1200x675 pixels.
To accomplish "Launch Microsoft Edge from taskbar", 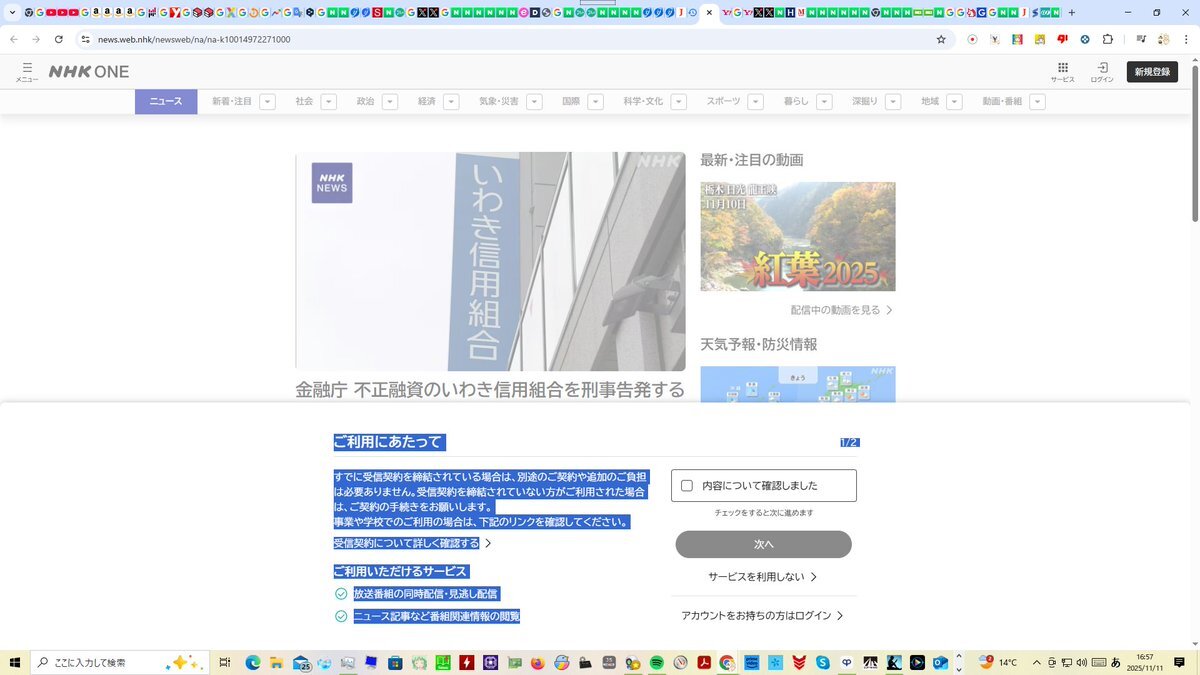I will pyautogui.click(x=252, y=662).
